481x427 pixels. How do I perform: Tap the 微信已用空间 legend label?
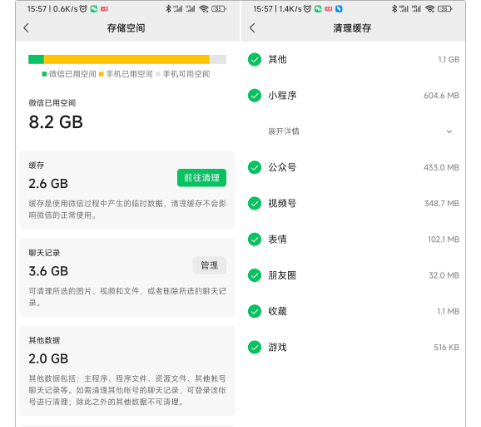click(73, 74)
